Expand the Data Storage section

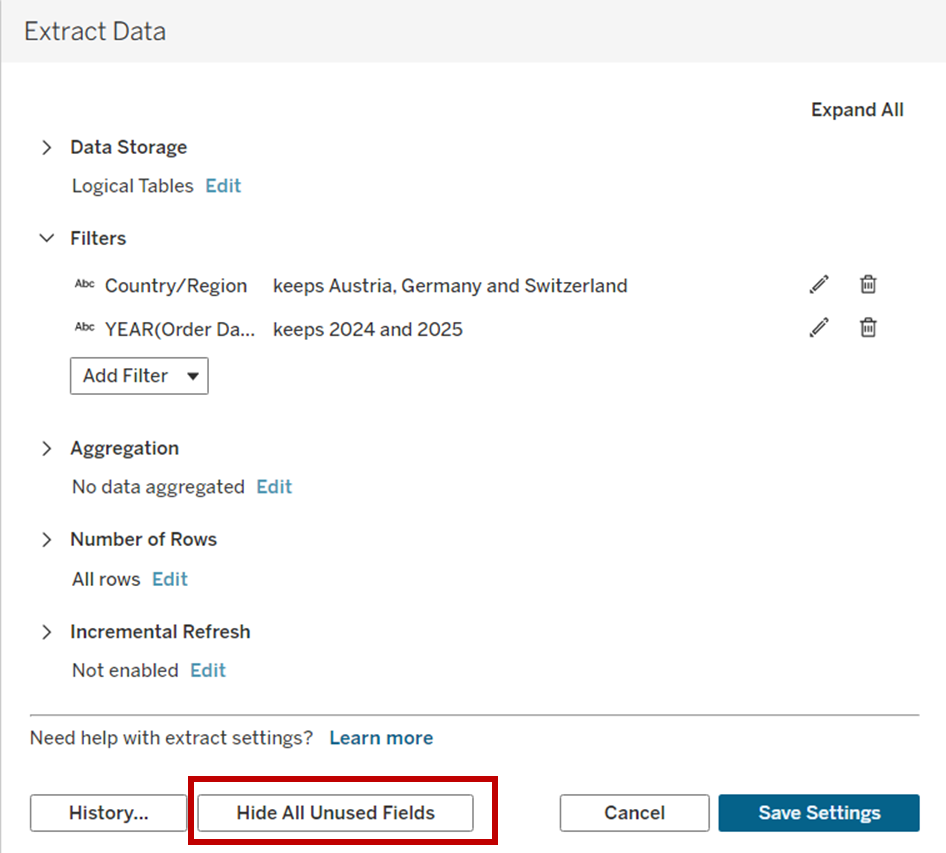click(46, 148)
